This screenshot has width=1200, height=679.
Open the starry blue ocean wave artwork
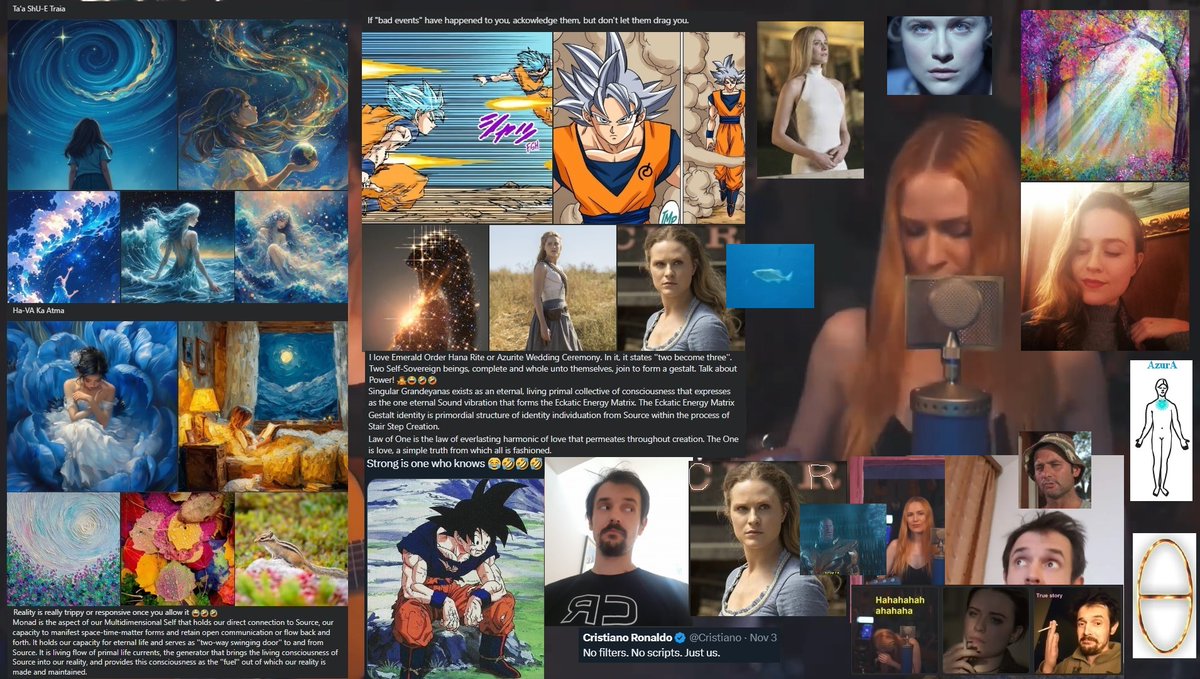tap(63, 247)
